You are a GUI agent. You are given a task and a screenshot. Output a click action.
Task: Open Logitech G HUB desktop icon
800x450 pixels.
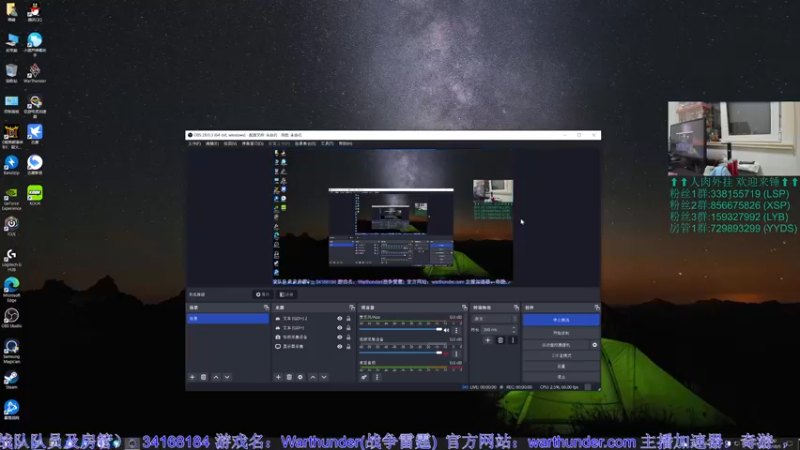(x=11, y=260)
